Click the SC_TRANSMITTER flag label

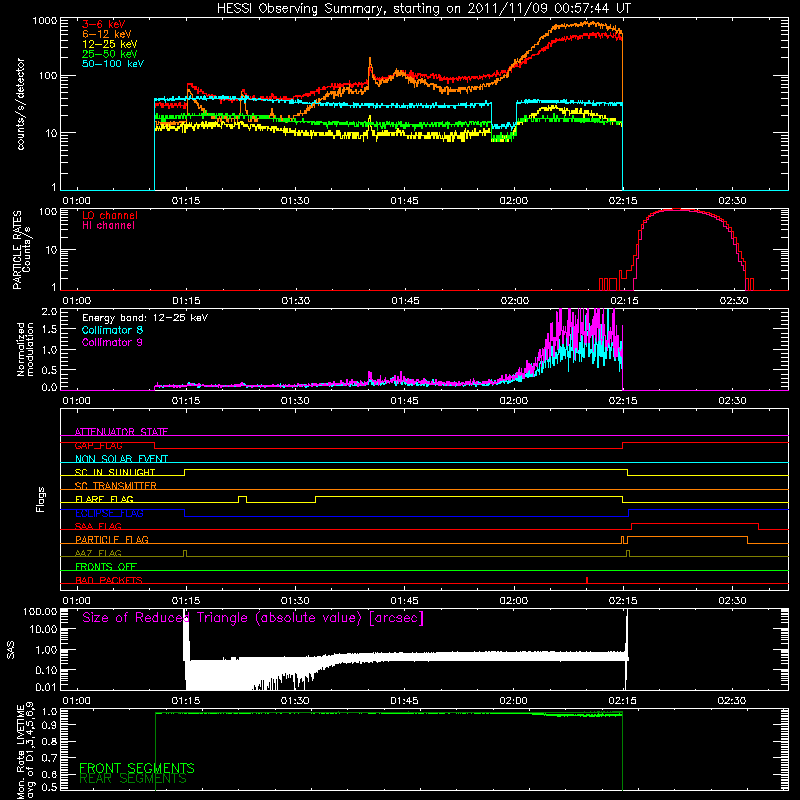coord(115,485)
